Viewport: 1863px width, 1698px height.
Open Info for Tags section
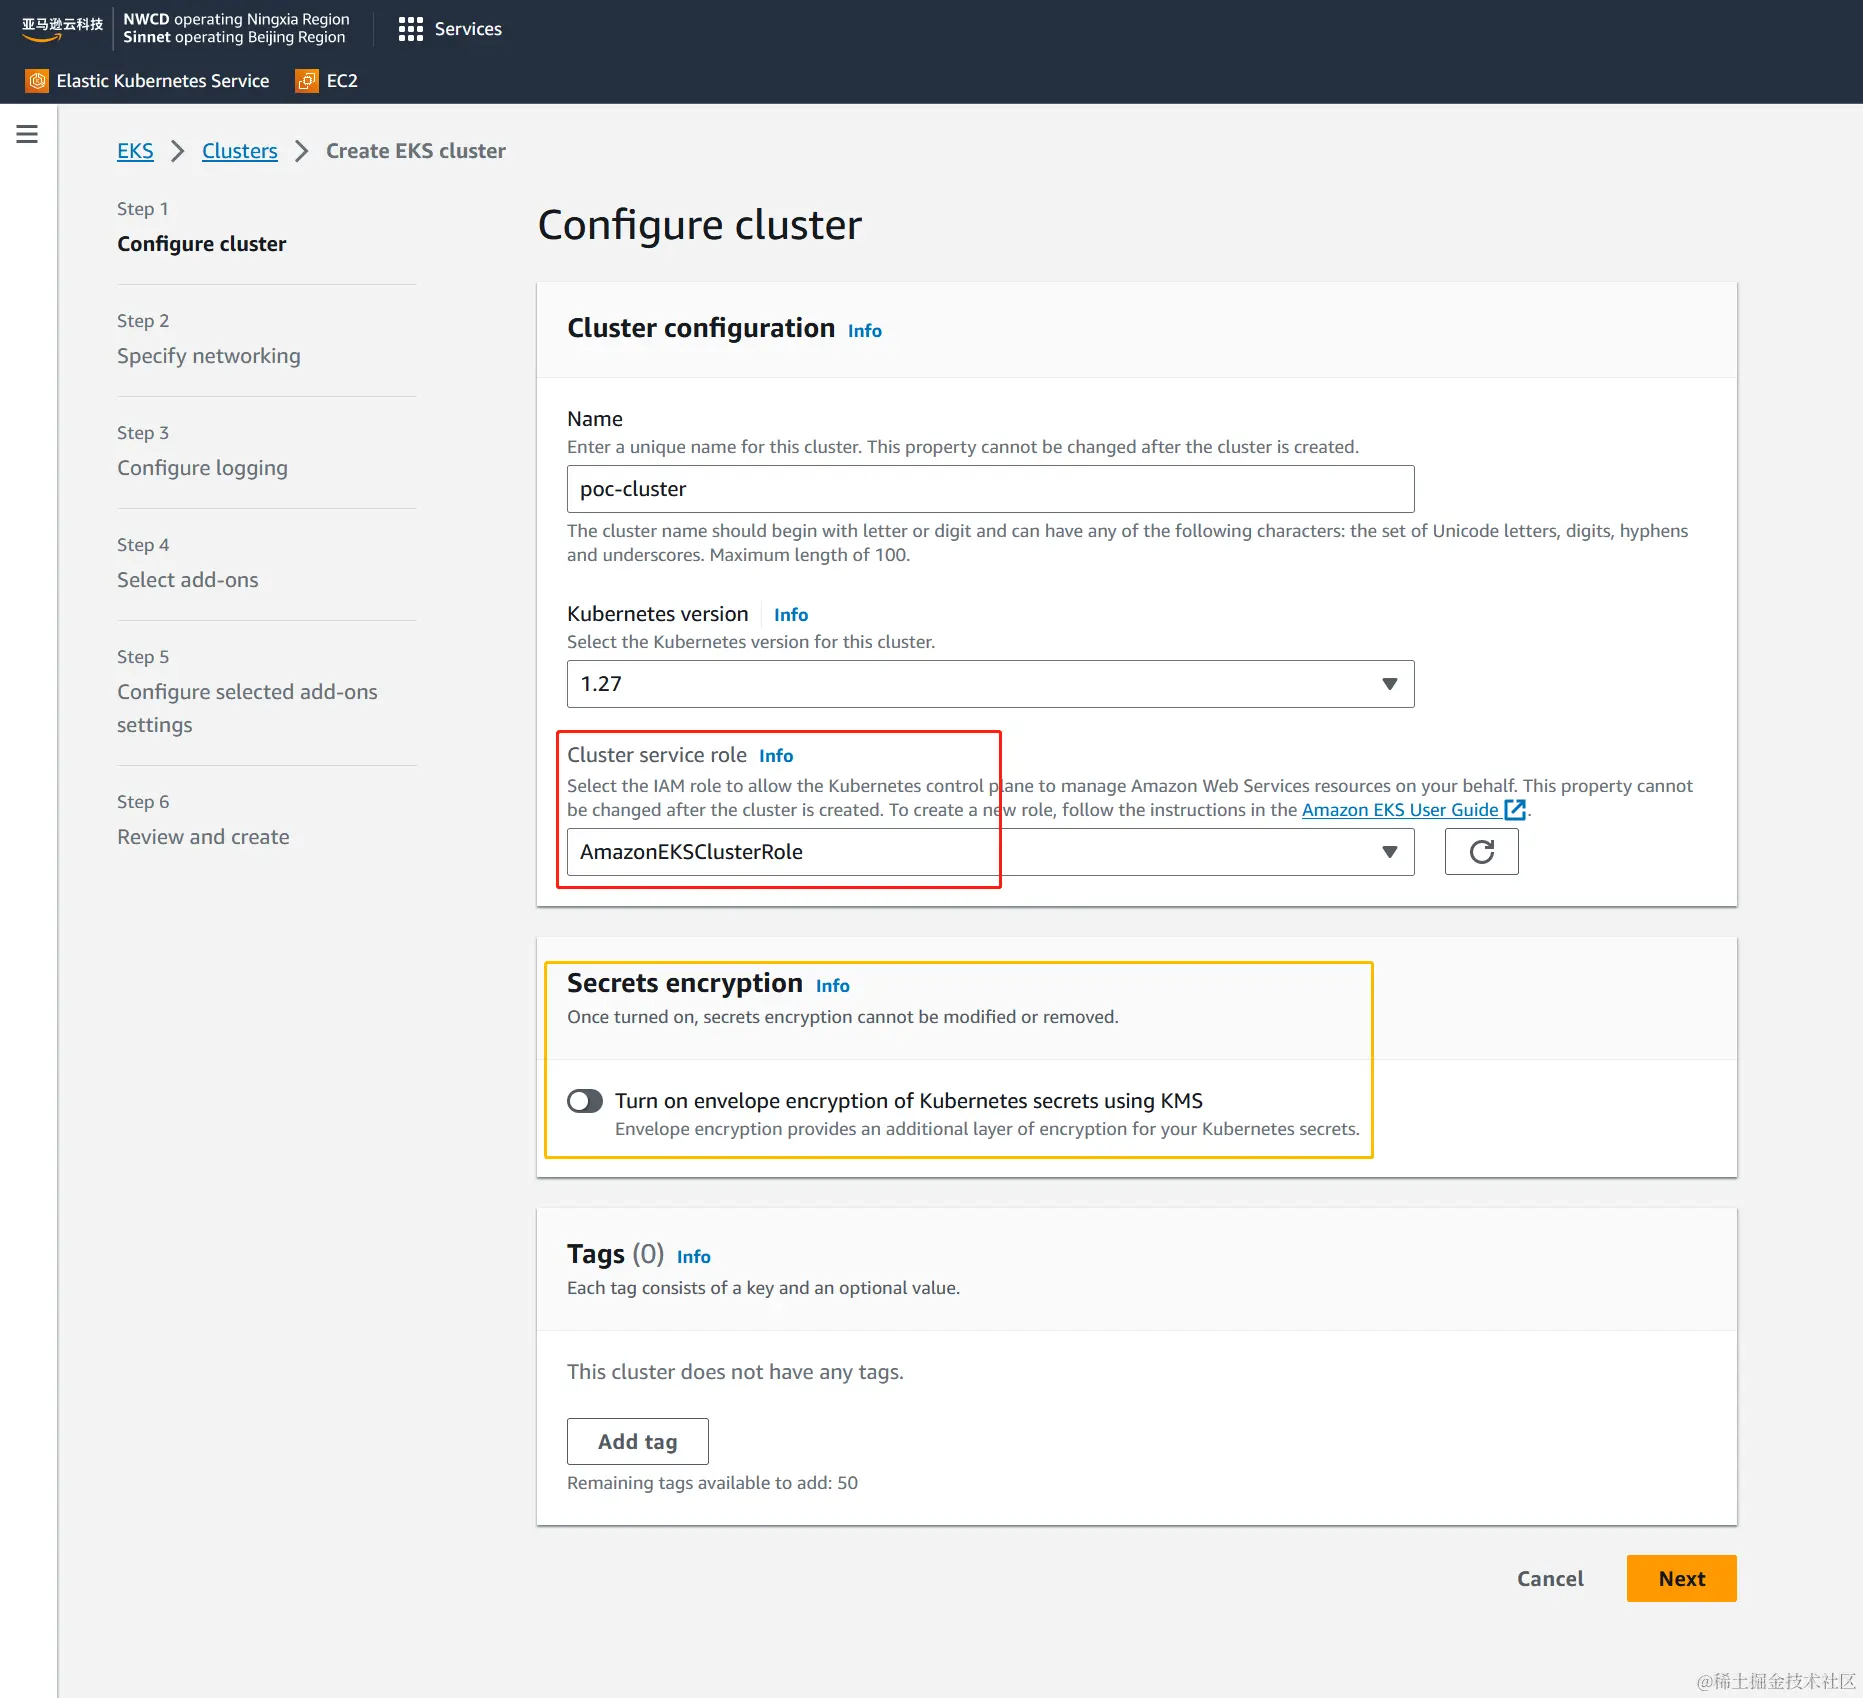click(694, 1257)
